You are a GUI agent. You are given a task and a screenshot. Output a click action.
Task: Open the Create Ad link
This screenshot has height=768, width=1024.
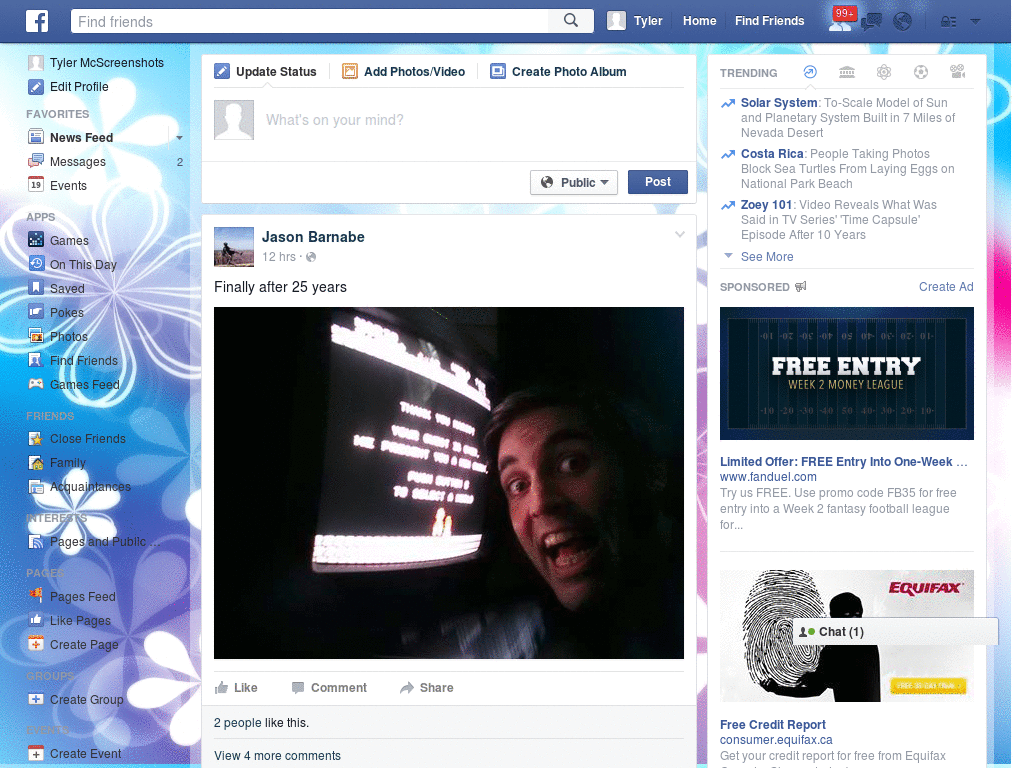946,287
